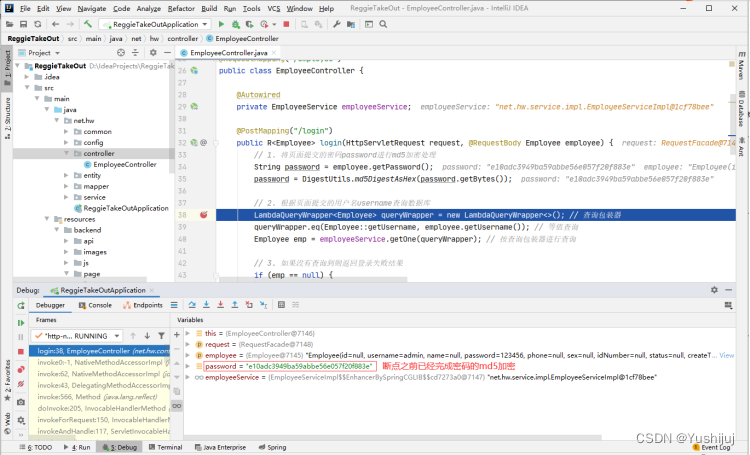Add new watch with plus icon
The image size is (750, 455).
[x=176, y=335]
